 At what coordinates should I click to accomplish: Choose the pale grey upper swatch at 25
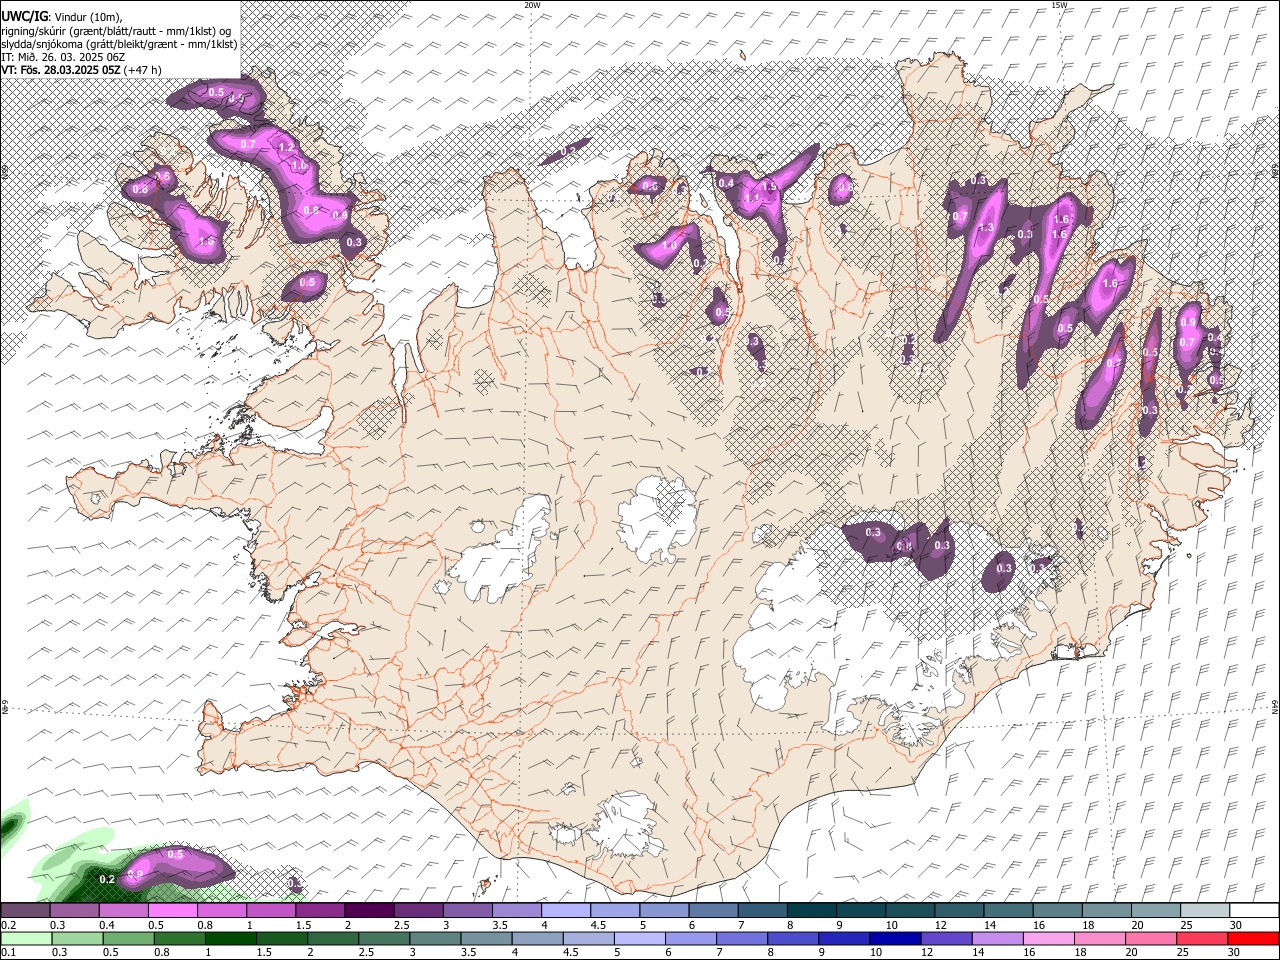pyautogui.click(x=1205, y=911)
